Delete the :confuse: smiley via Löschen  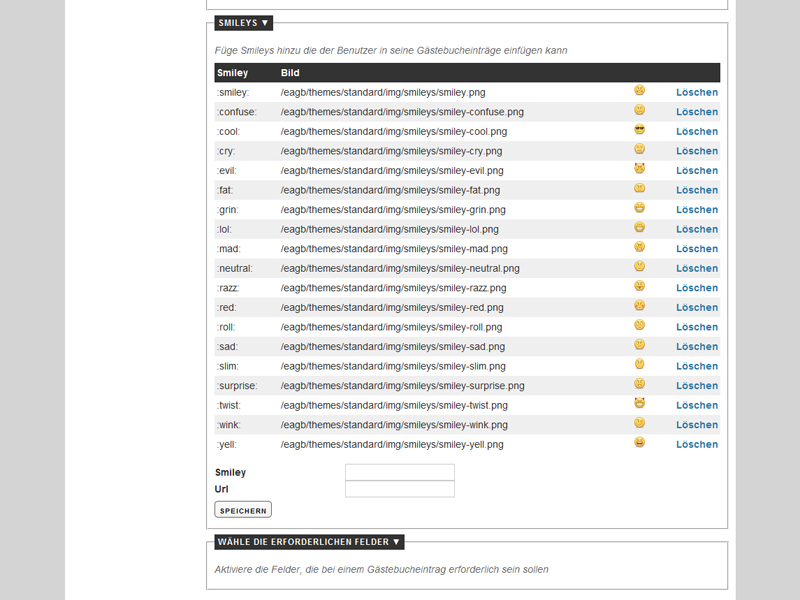click(697, 112)
